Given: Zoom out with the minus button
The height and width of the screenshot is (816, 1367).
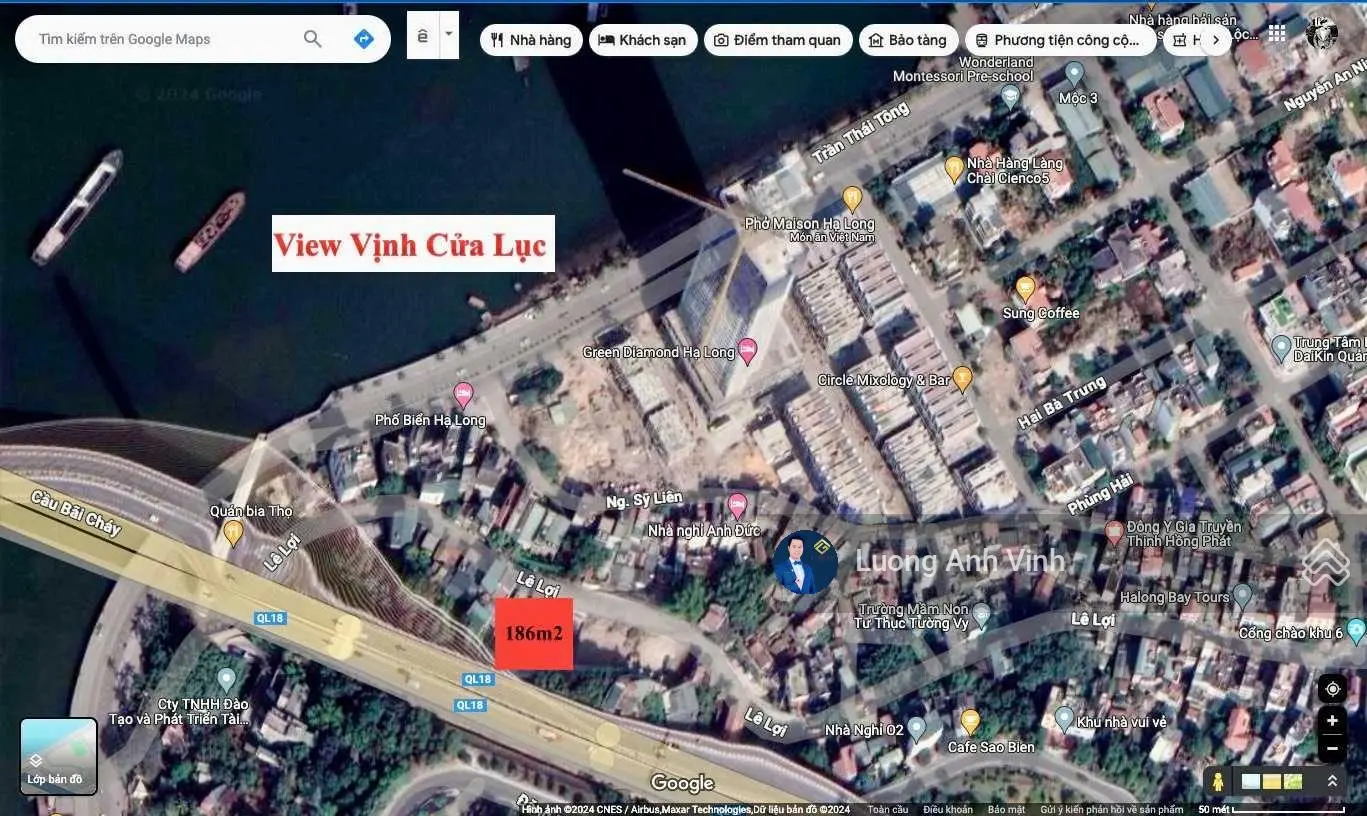Looking at the screenshot, I should [x=1332, y=748].
